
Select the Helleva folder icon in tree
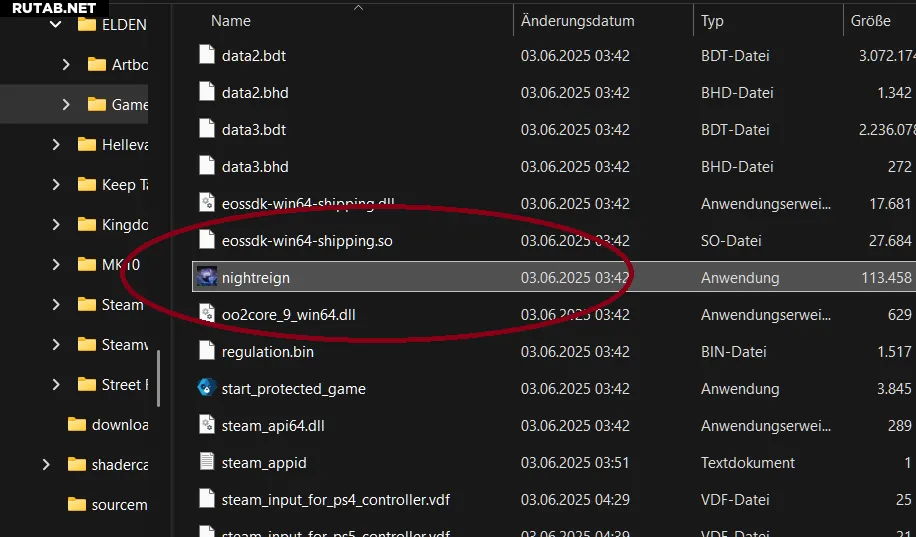87,144
